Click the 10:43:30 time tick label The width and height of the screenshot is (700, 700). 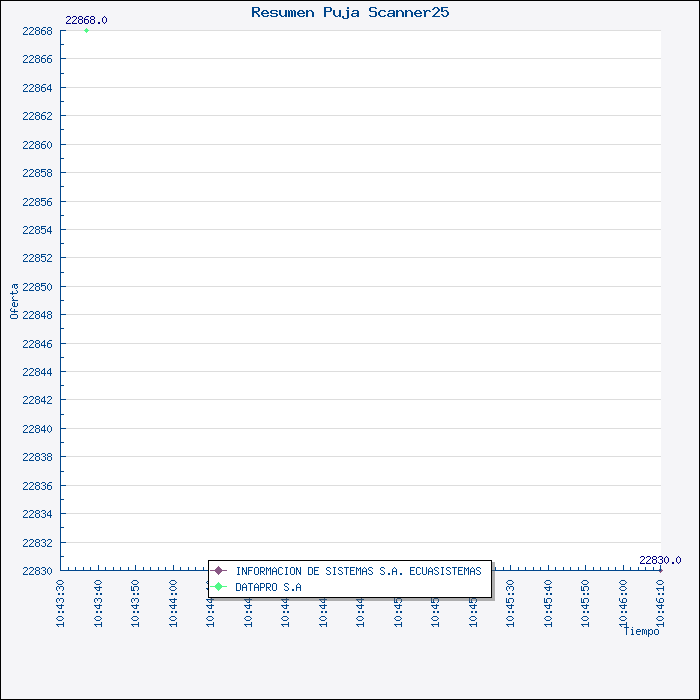coord(61,603)
